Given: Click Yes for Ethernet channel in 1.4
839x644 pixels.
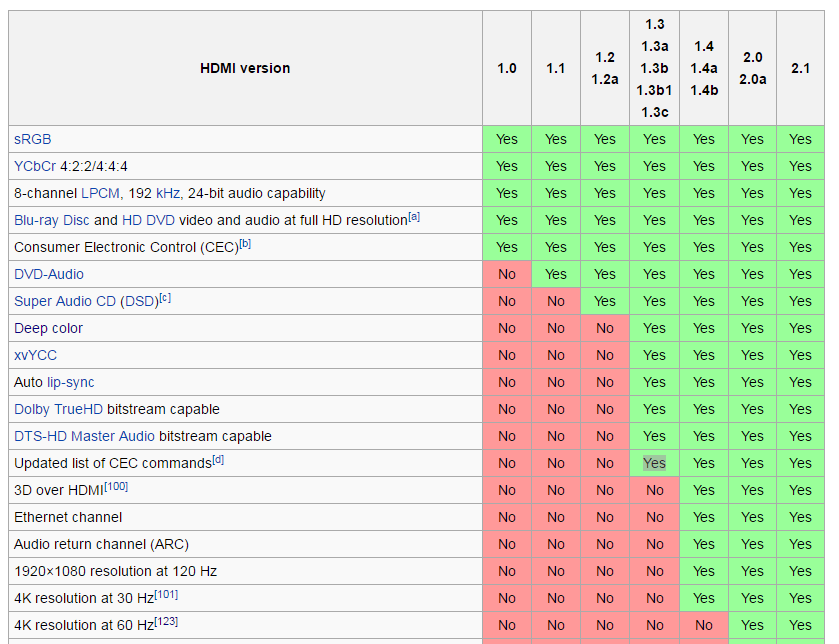Looking at the screenshot, I should click(x=704, y=517).
